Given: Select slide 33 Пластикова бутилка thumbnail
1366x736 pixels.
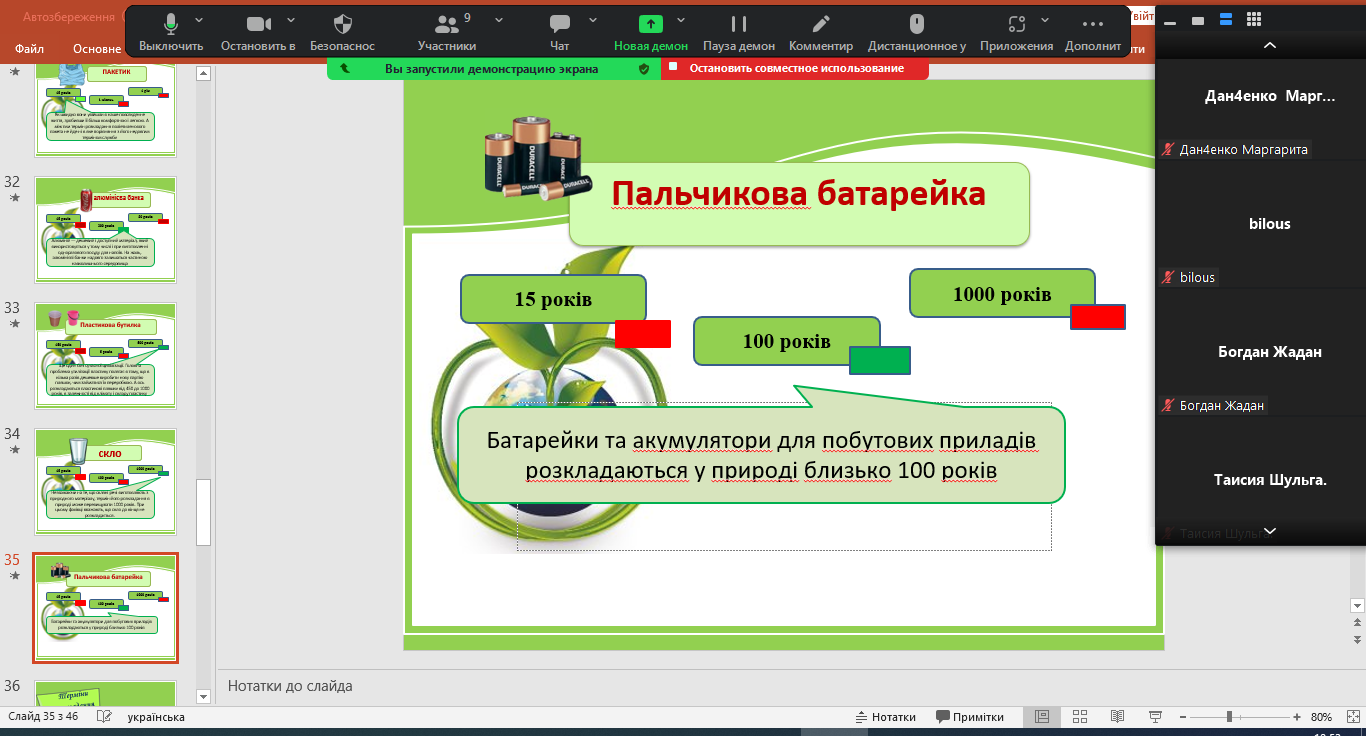Looking at the screenshot, I should click(105, 358).
